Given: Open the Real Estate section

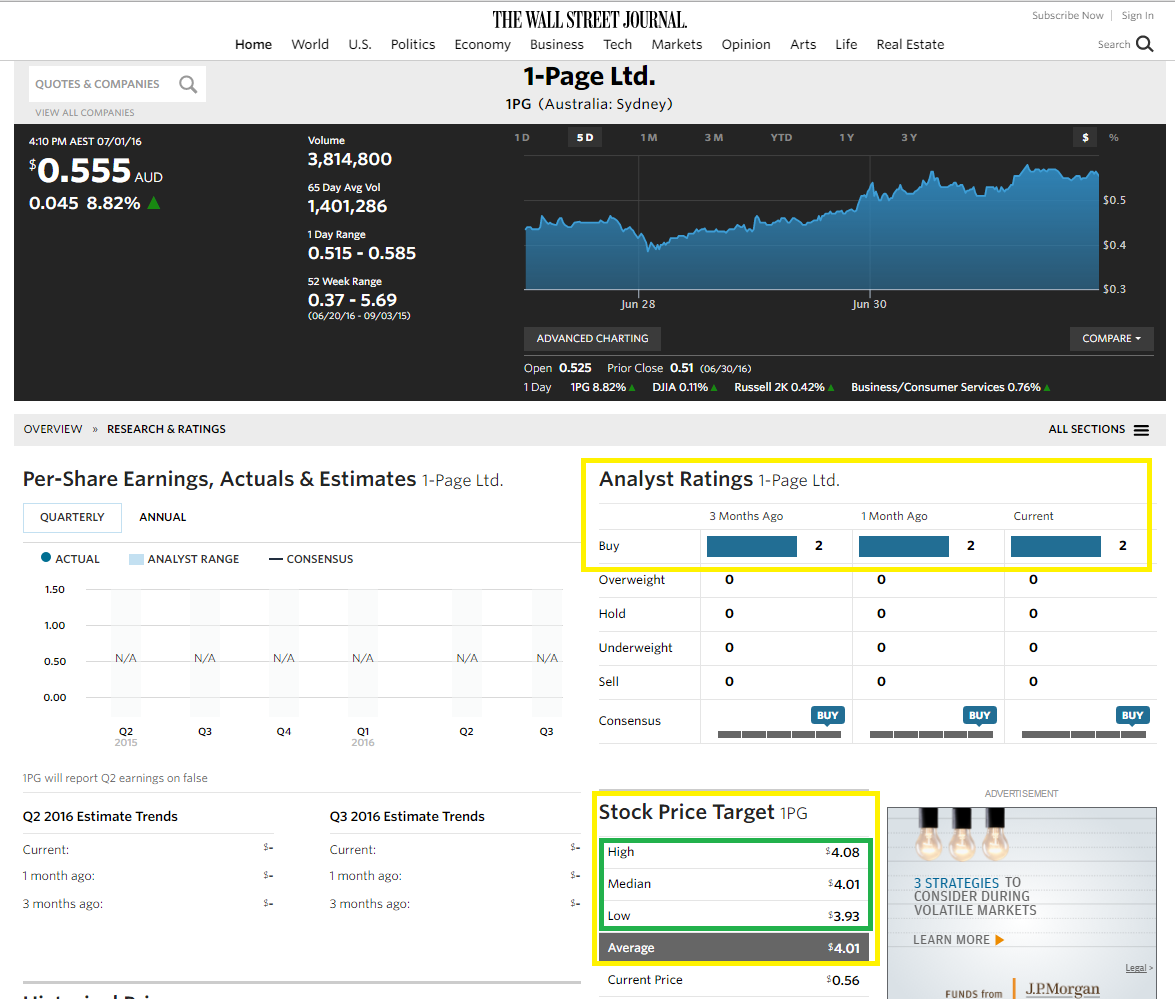Looking at the screenshot, I should pyautogui.click(x=910, y=44).
